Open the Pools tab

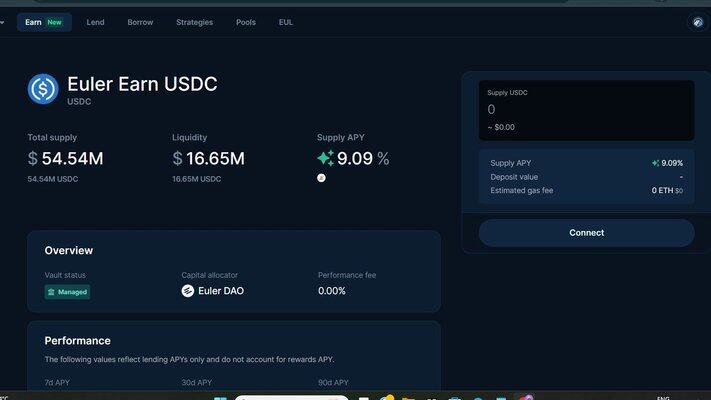(246, 22)
